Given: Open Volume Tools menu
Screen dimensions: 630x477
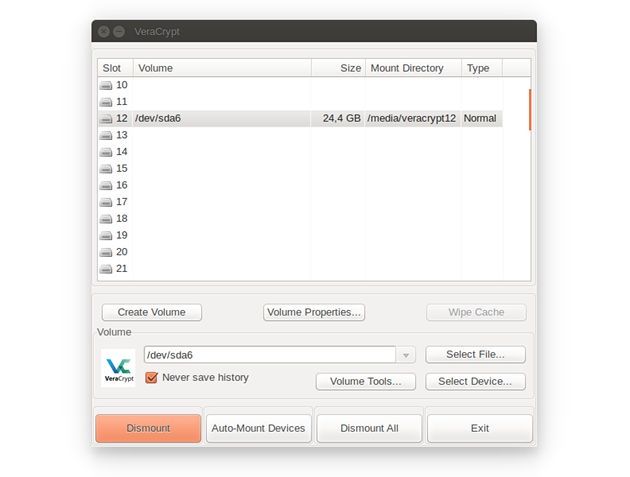Looking at the screenshot, I should point(366,381).
